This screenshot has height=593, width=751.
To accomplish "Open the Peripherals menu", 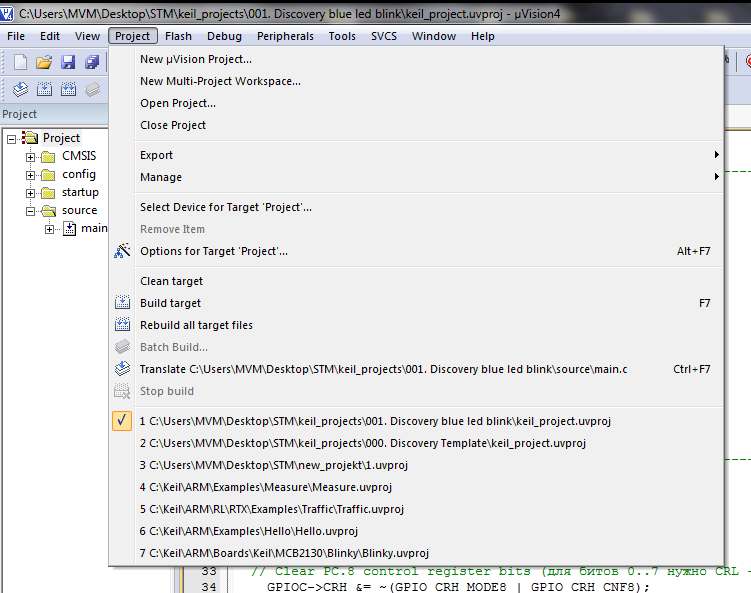I will [285, 36].
